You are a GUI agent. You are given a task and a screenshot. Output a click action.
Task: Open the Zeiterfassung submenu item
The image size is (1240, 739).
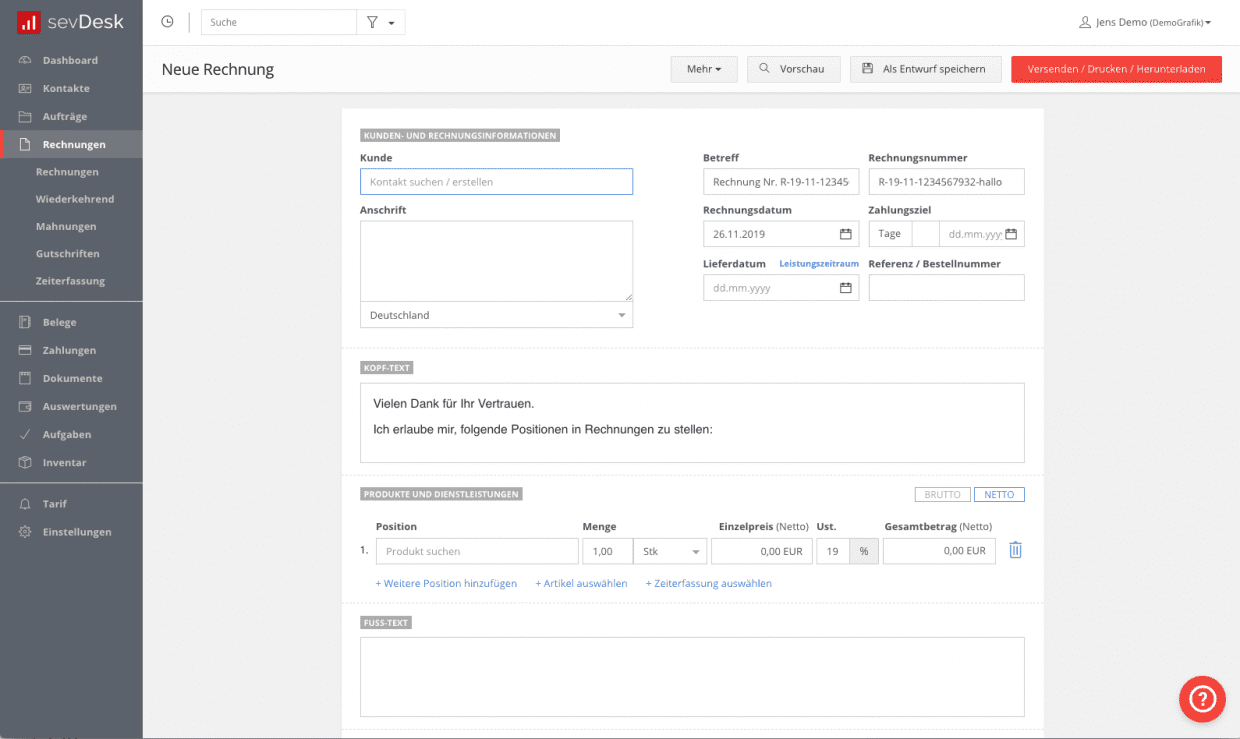[x=70, y=281]
